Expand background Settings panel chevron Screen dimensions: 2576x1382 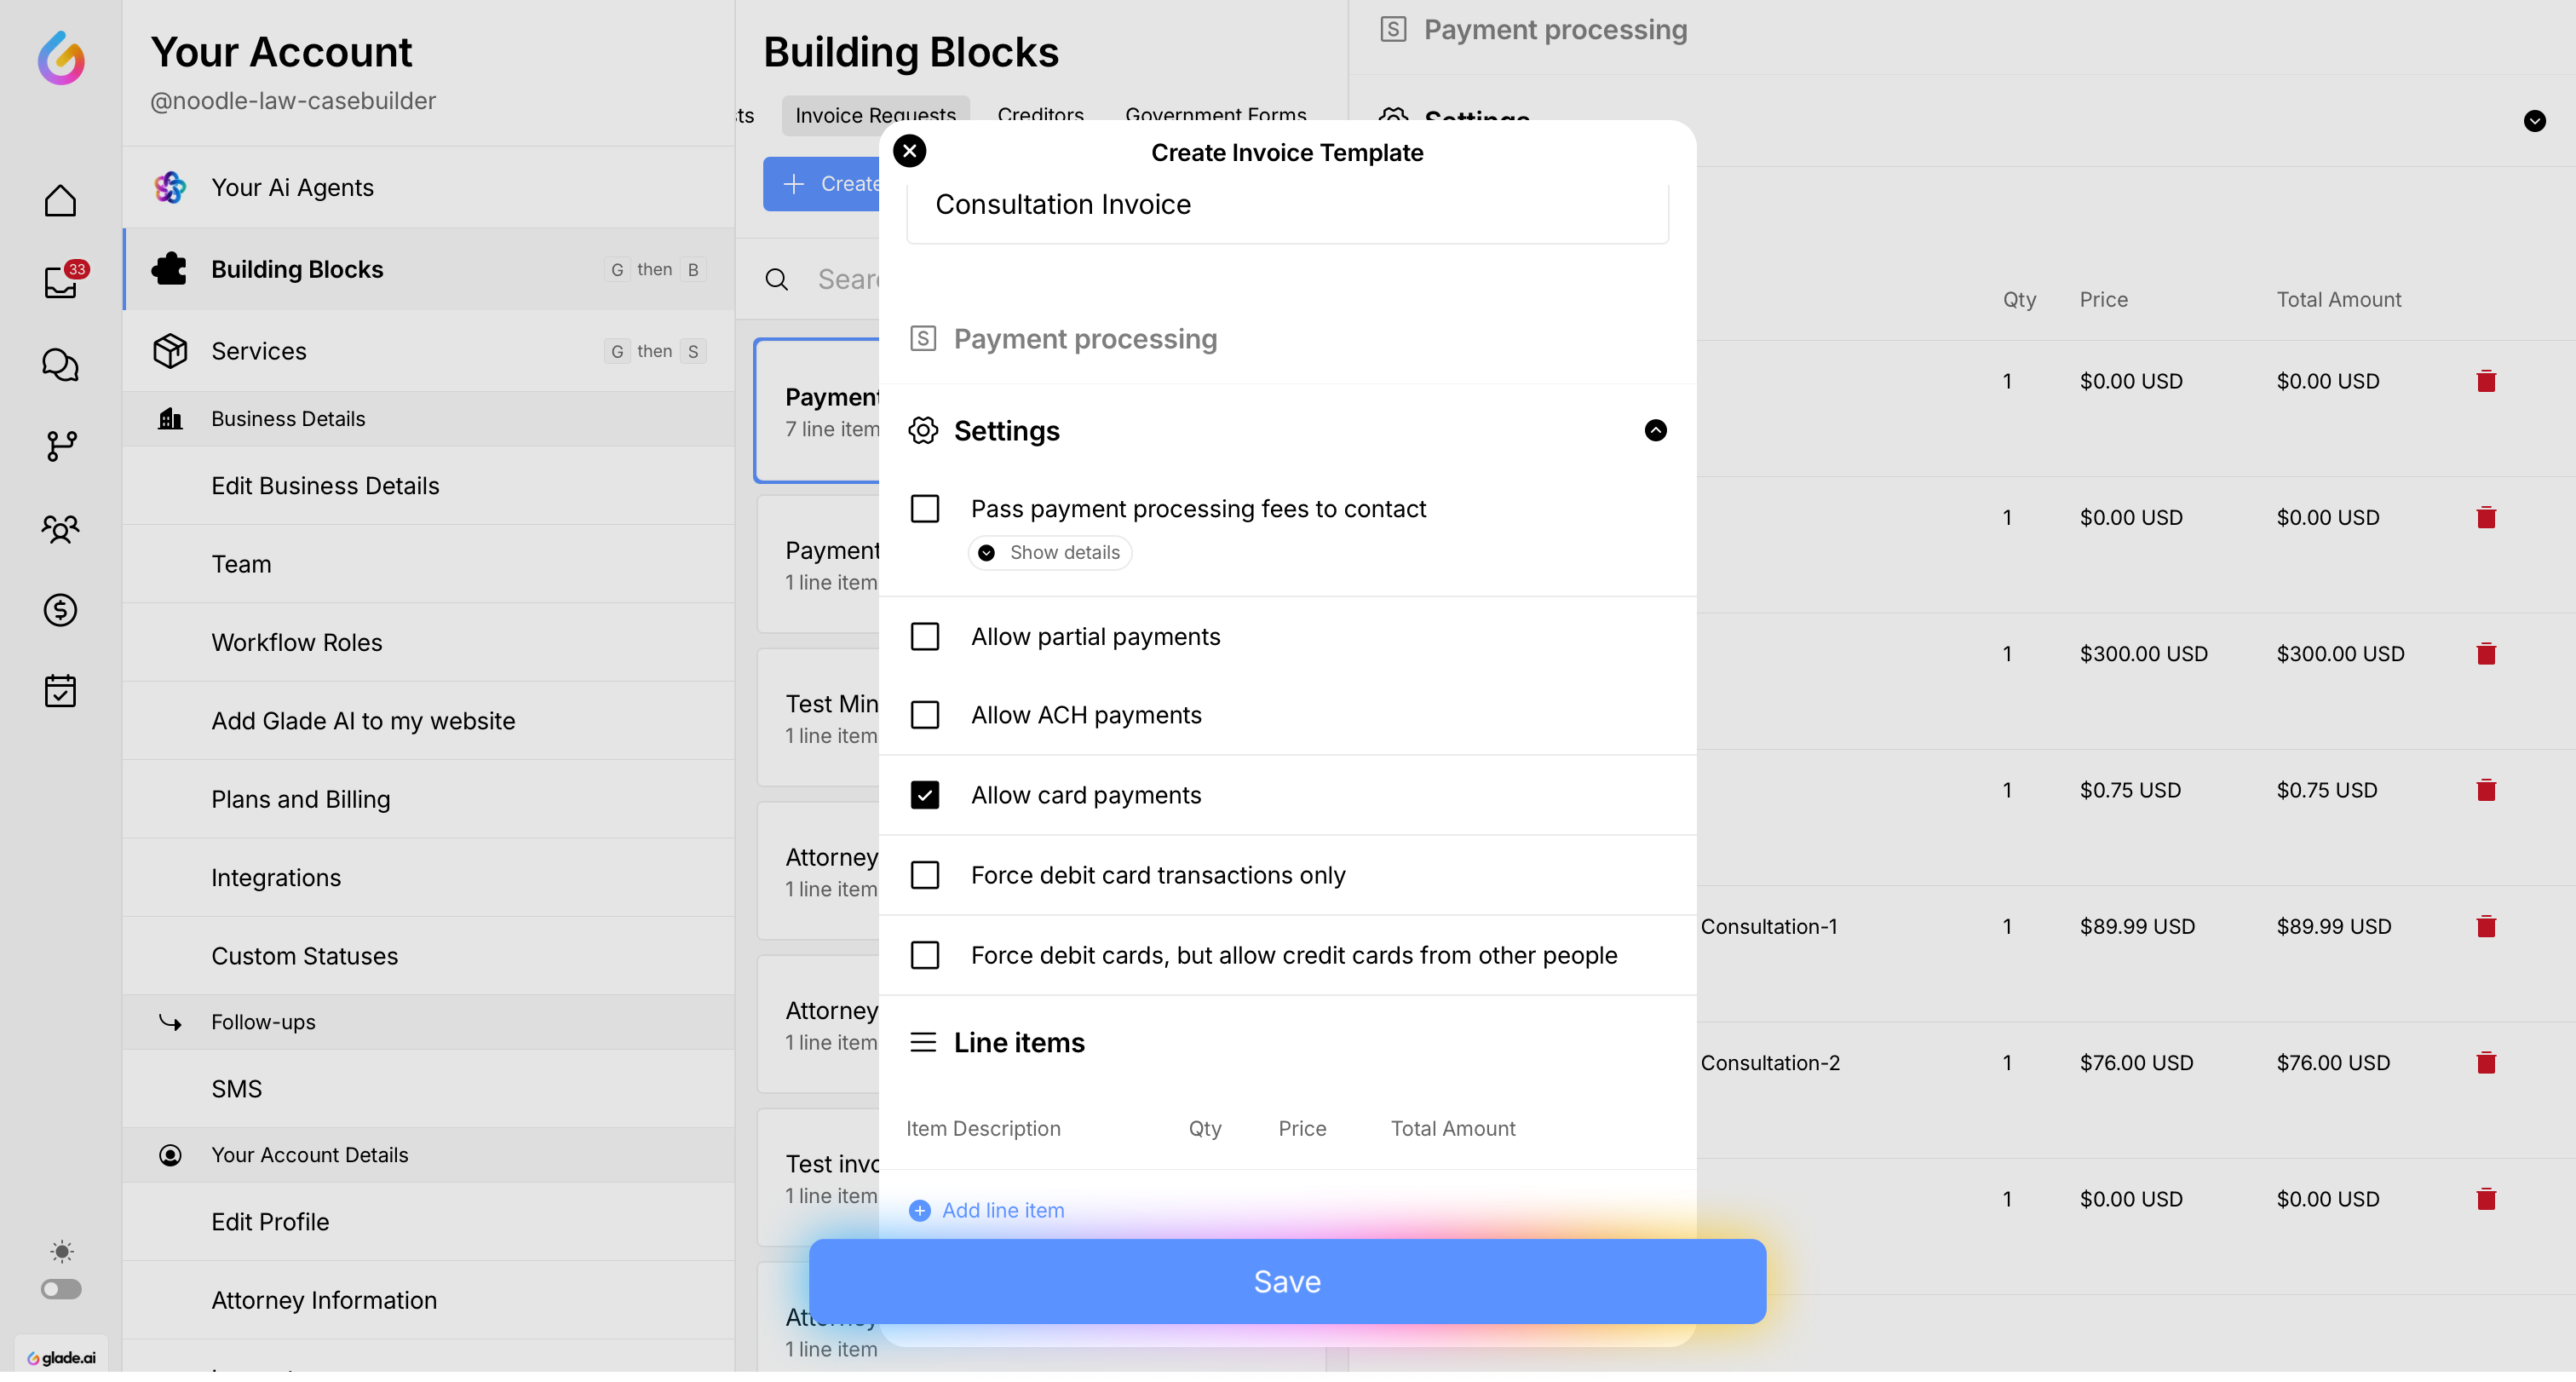[x=2534, y=121]
